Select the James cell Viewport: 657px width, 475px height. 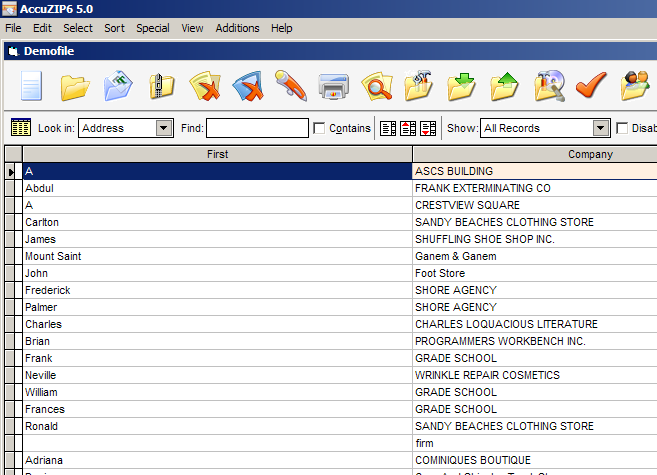click(x=217, y=239)
